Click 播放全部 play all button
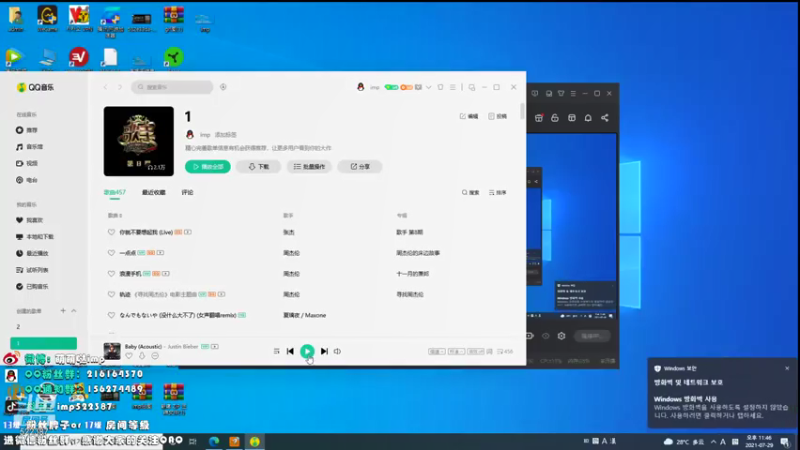The width and height of the screenshot is (800, 450). (x=208, y=167)
